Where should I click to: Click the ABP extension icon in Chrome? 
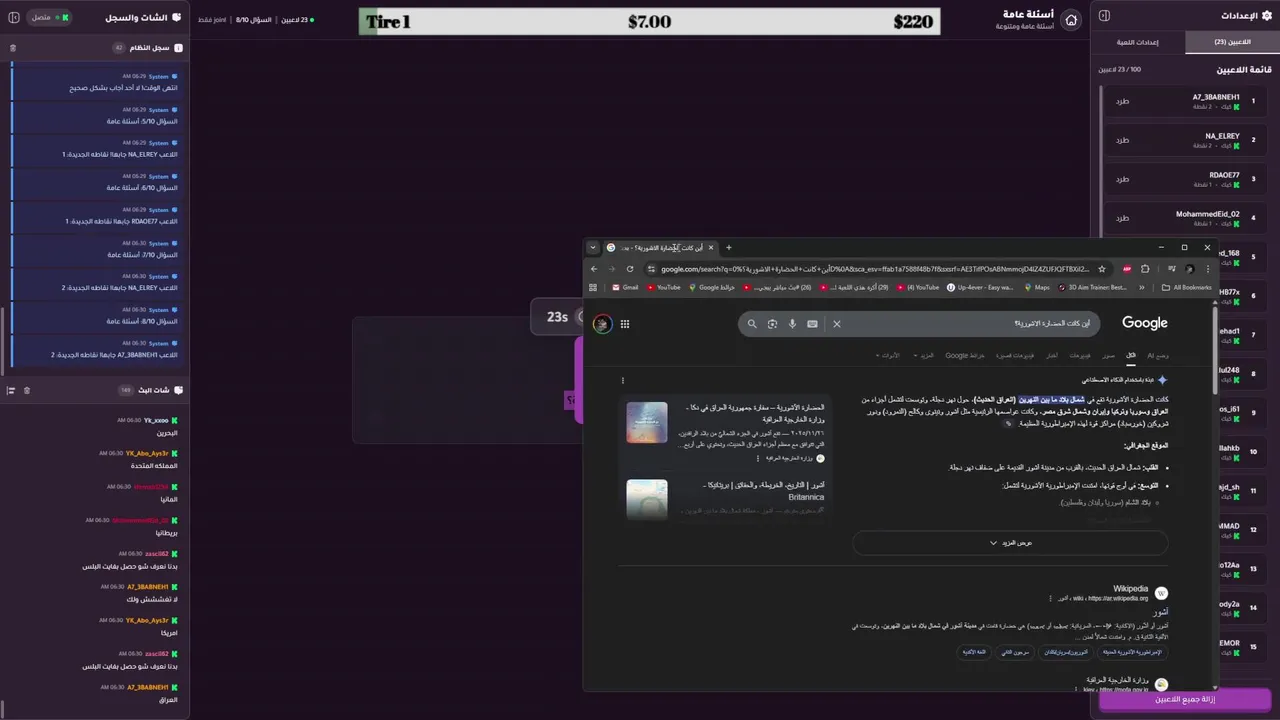click(1127, 269)
